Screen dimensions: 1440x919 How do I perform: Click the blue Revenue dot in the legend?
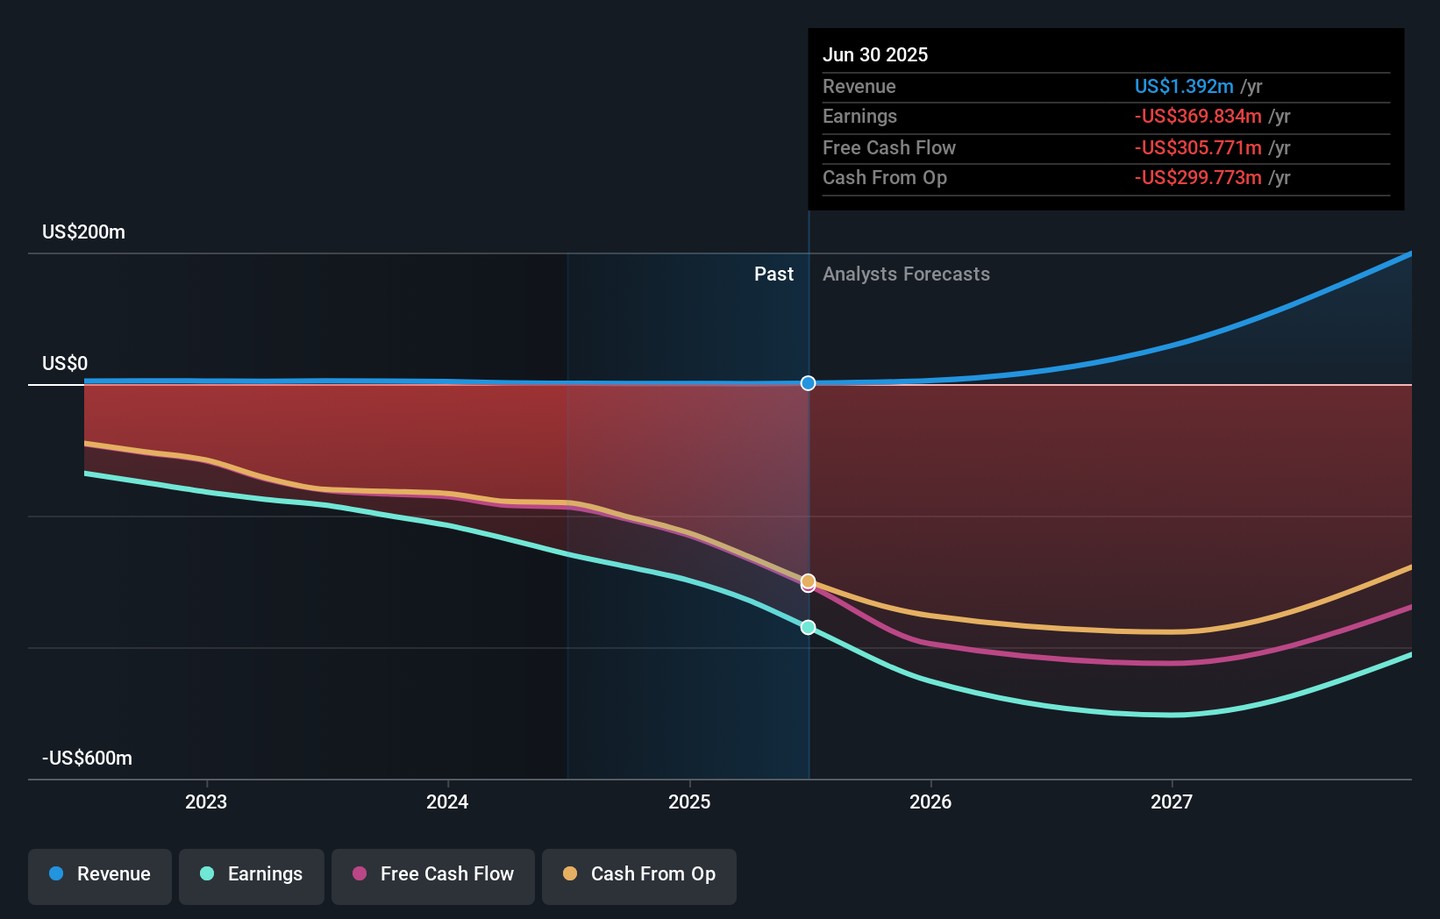(57, 874)
